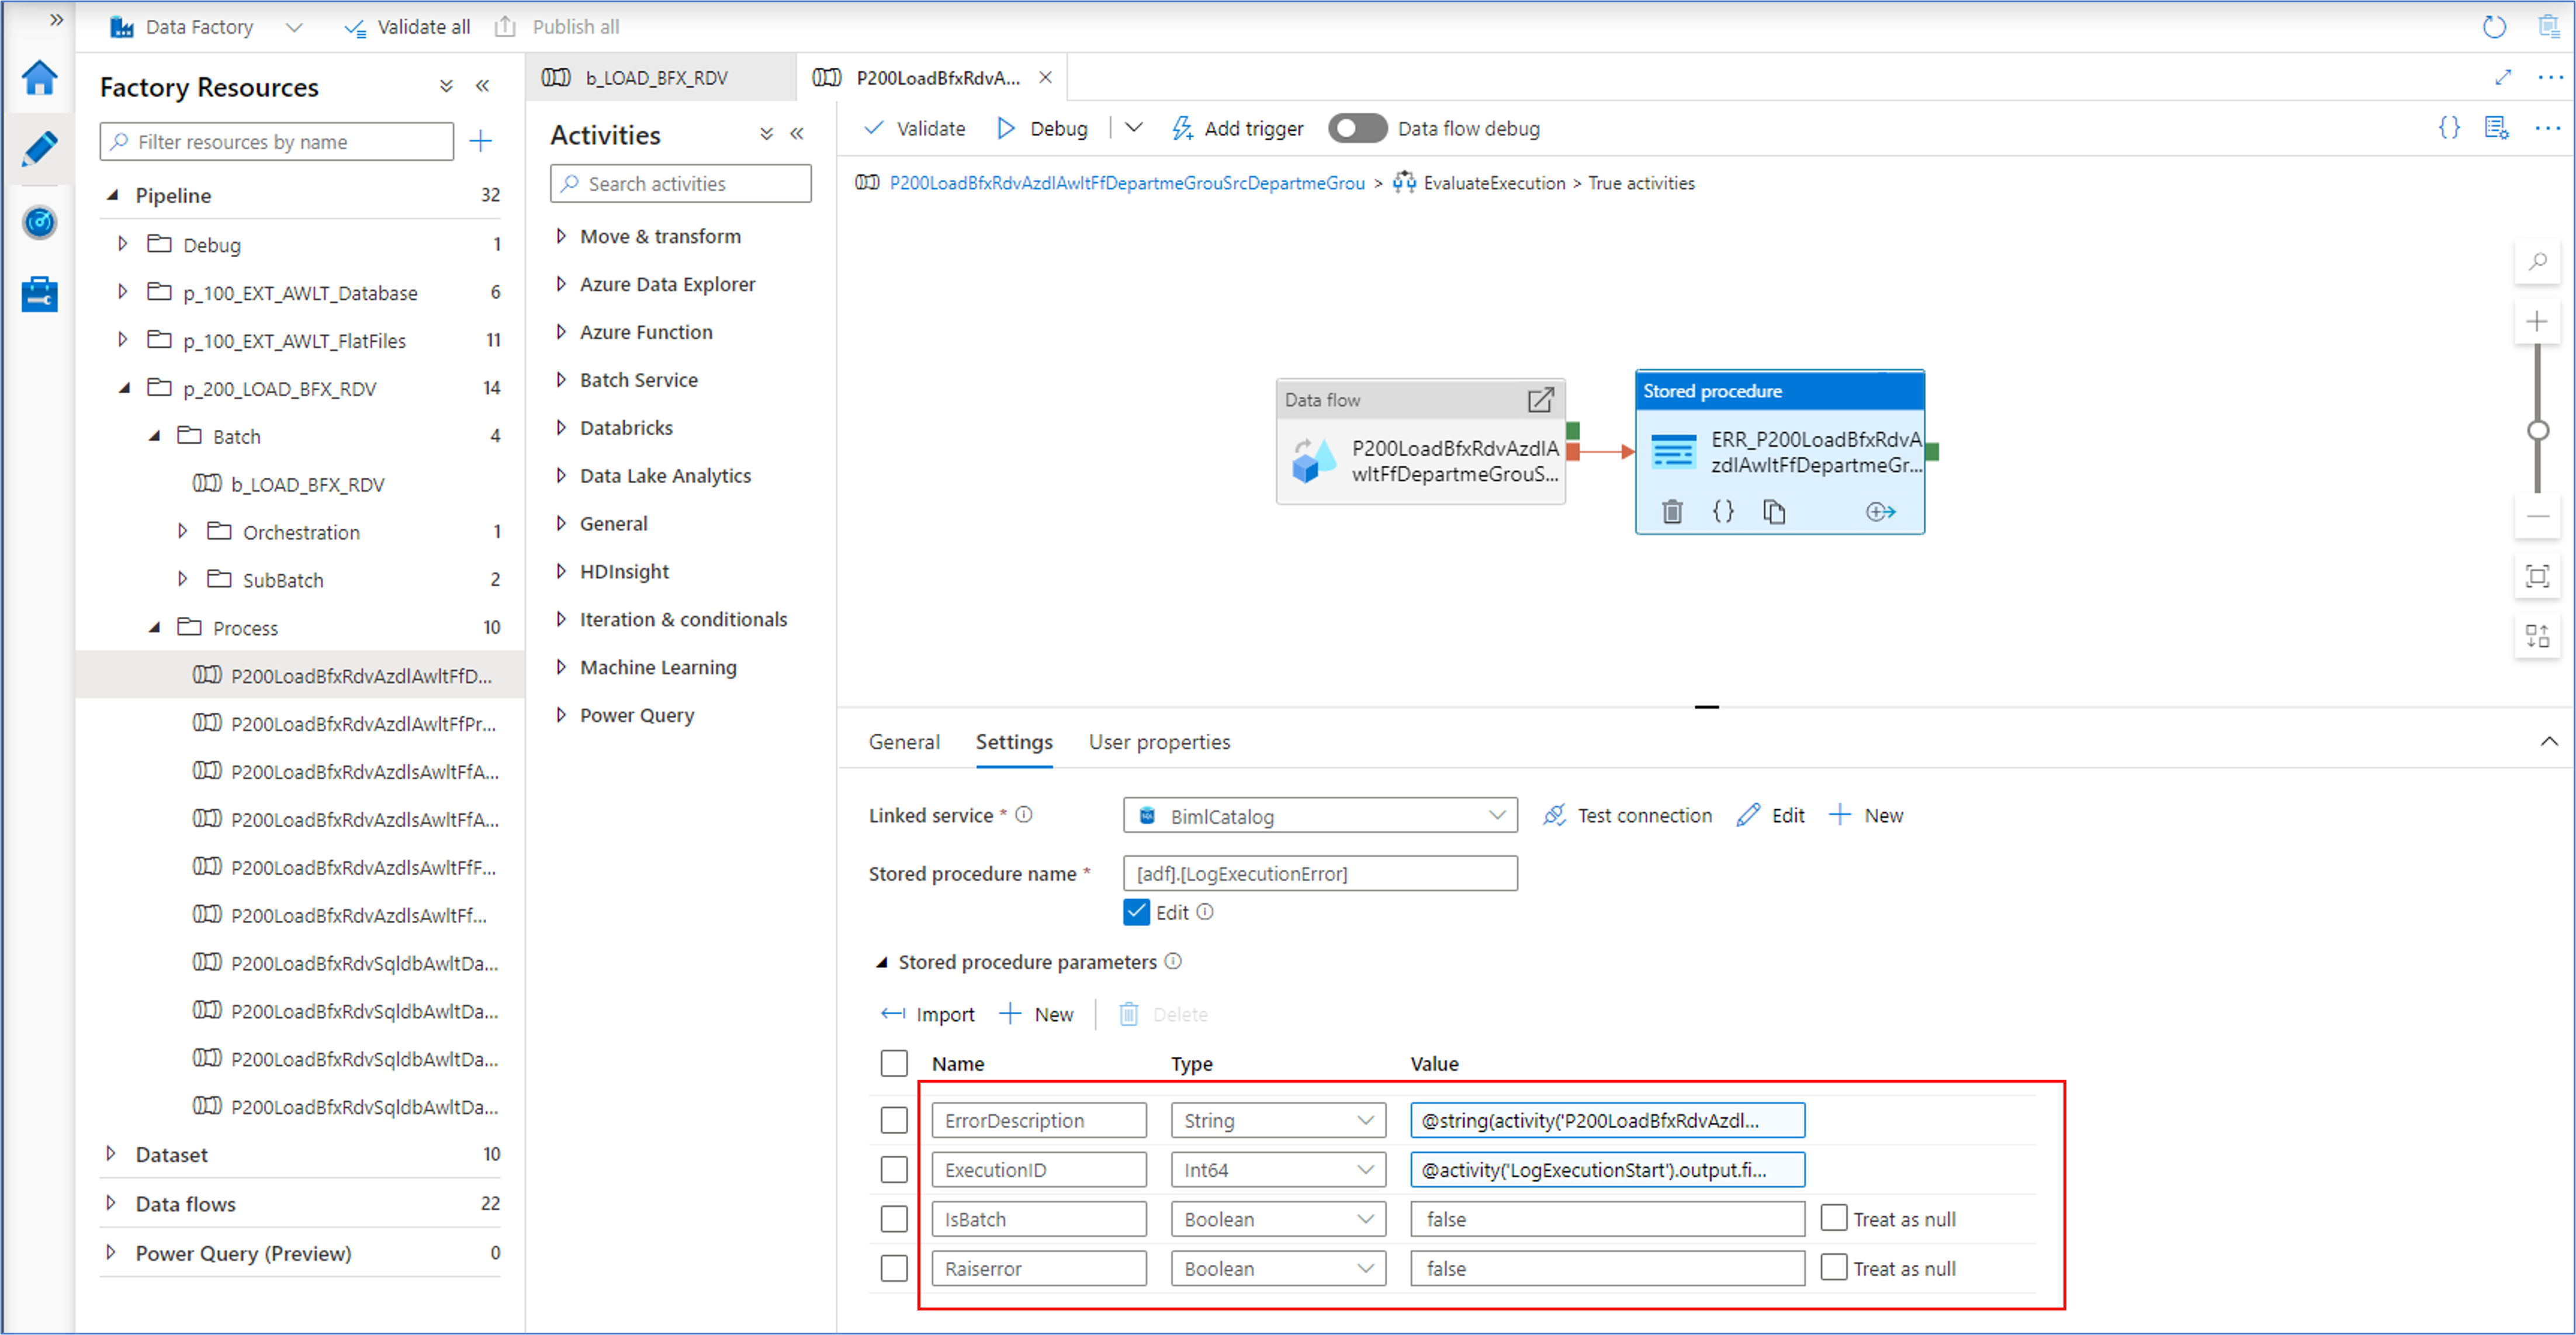Click Validate all

tap(407, 27)
